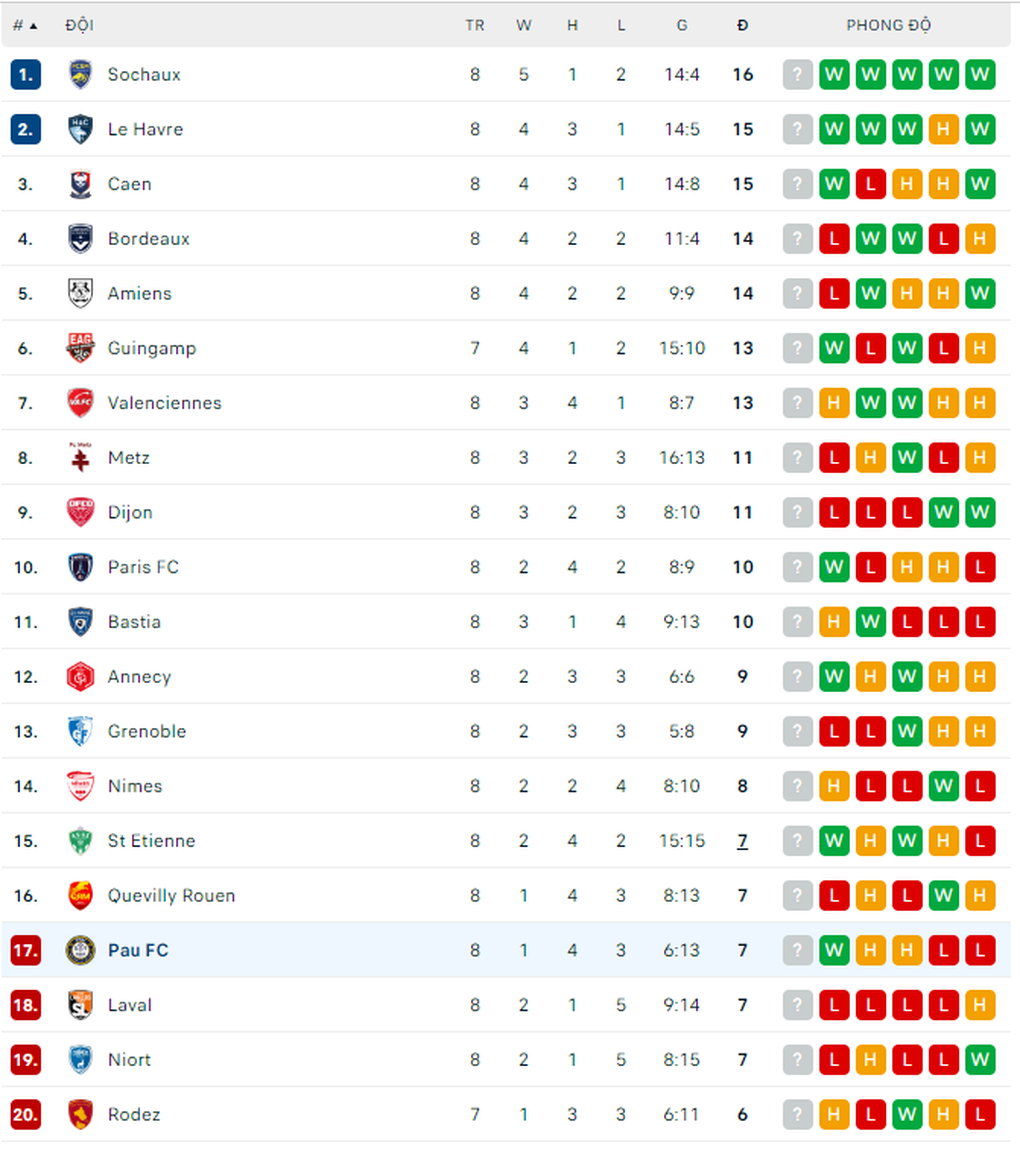The height and width of the screenshot is (1151, 1020).
Task: Click the Guingamp EAG logo
Action: tap(80, 348)
